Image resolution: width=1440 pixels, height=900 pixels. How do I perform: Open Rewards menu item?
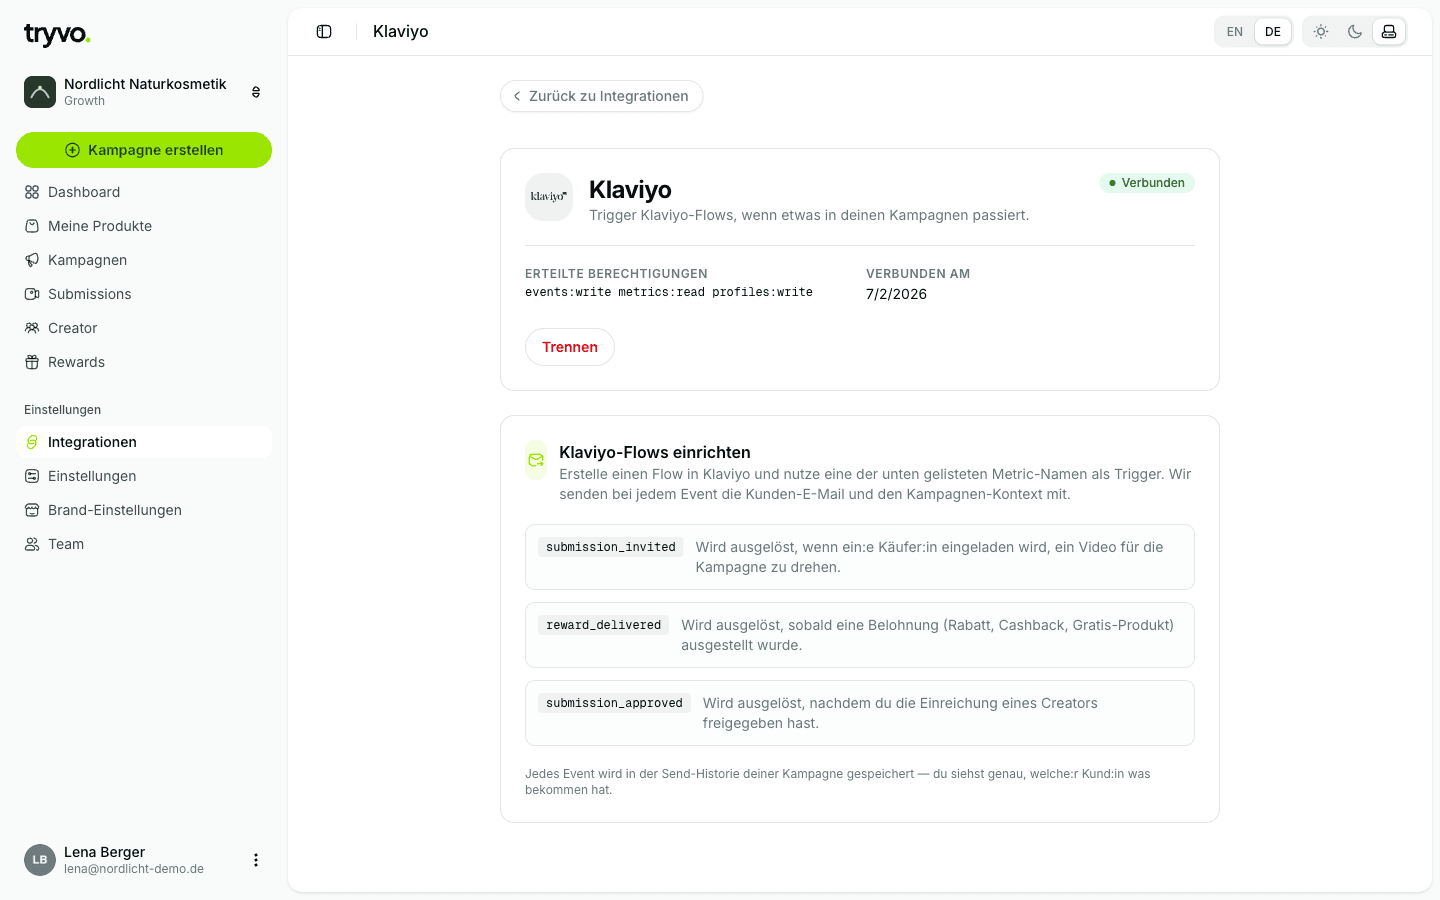pos(144,362)
